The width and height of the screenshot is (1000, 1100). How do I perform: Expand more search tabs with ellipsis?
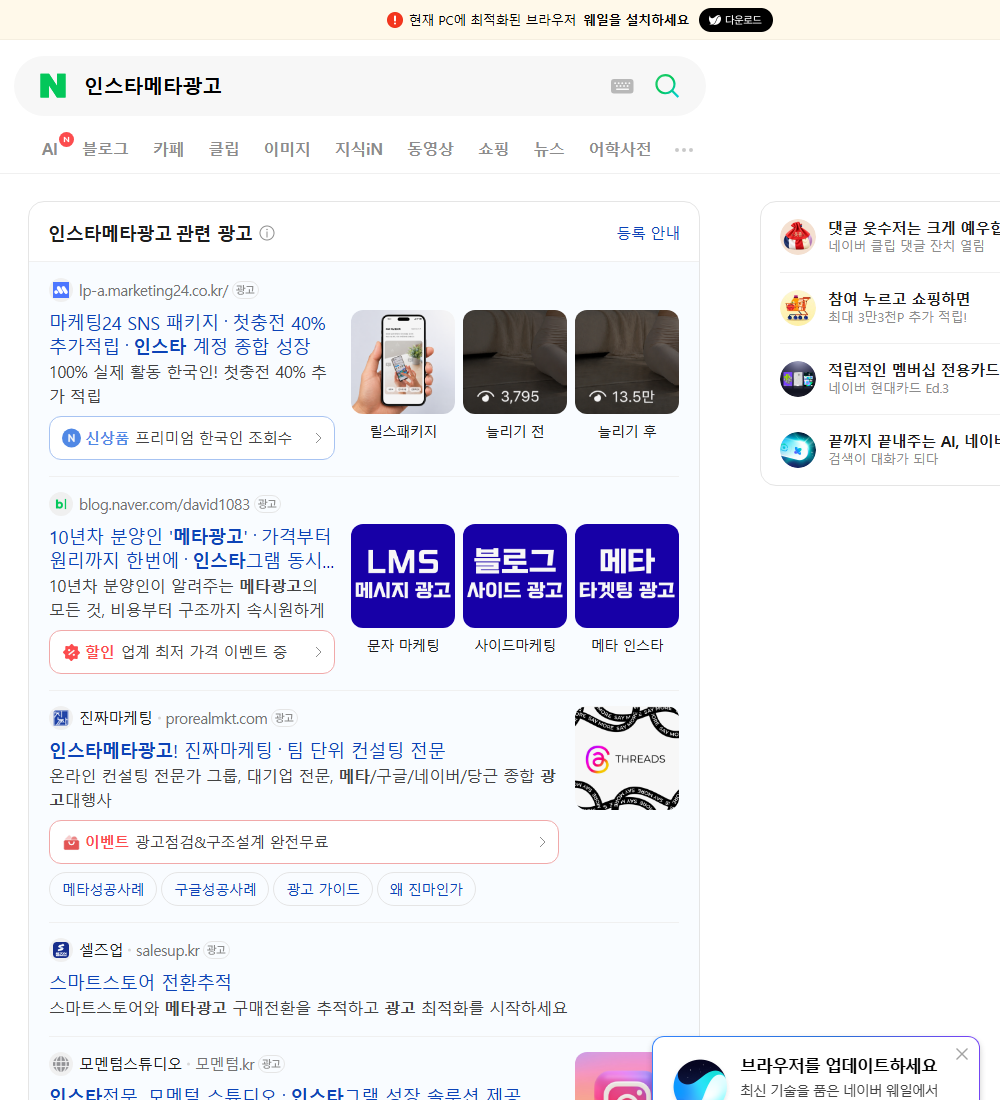(x=684, y=149)
